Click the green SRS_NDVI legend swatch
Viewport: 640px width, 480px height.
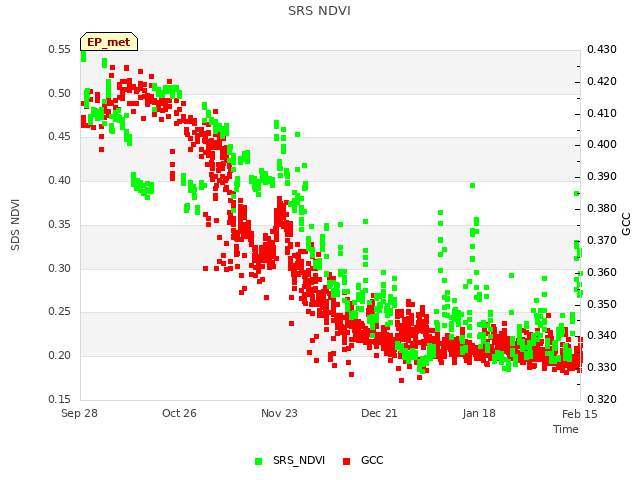click(258, 461)
